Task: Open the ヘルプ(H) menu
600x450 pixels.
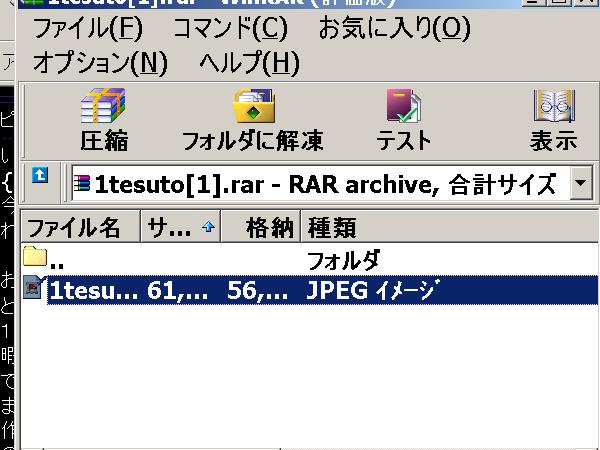Action: (249, 63)
